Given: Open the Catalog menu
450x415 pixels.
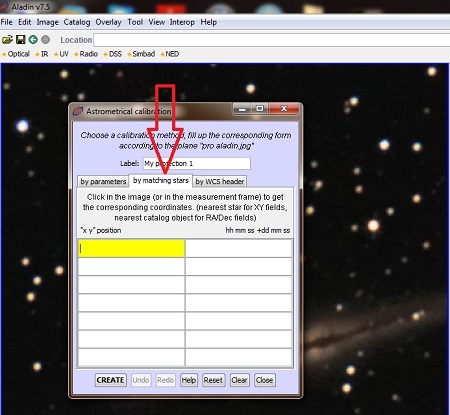Looking at the screenshot, I should [x=77, y=22].
